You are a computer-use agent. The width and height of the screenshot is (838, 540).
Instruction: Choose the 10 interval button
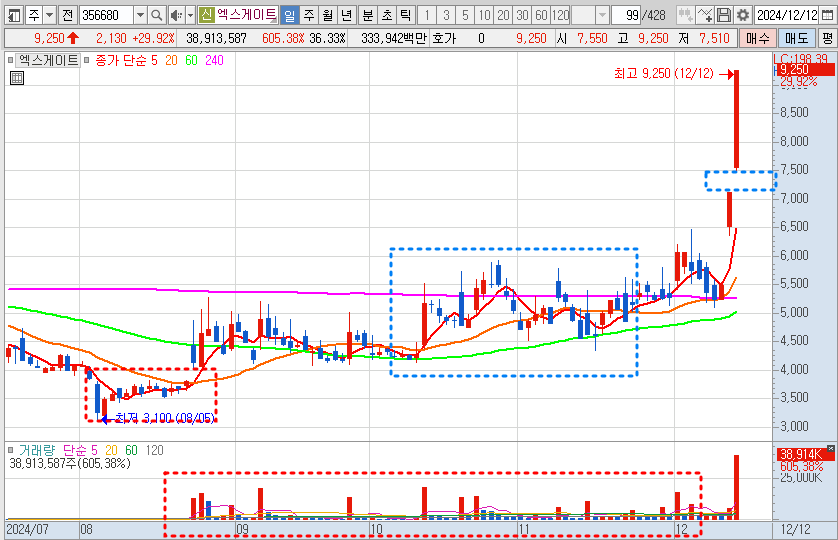(484, 15)
